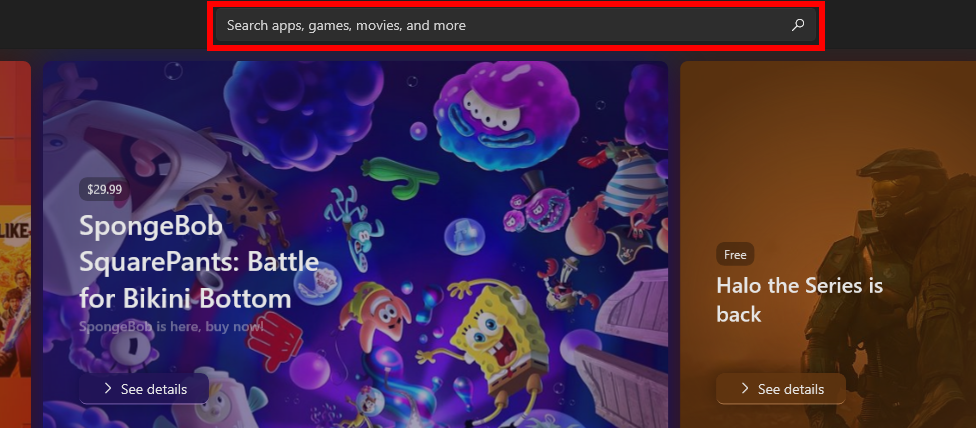
Task: Open the Halo the Series is back title
Action: (x=799, y=299)
